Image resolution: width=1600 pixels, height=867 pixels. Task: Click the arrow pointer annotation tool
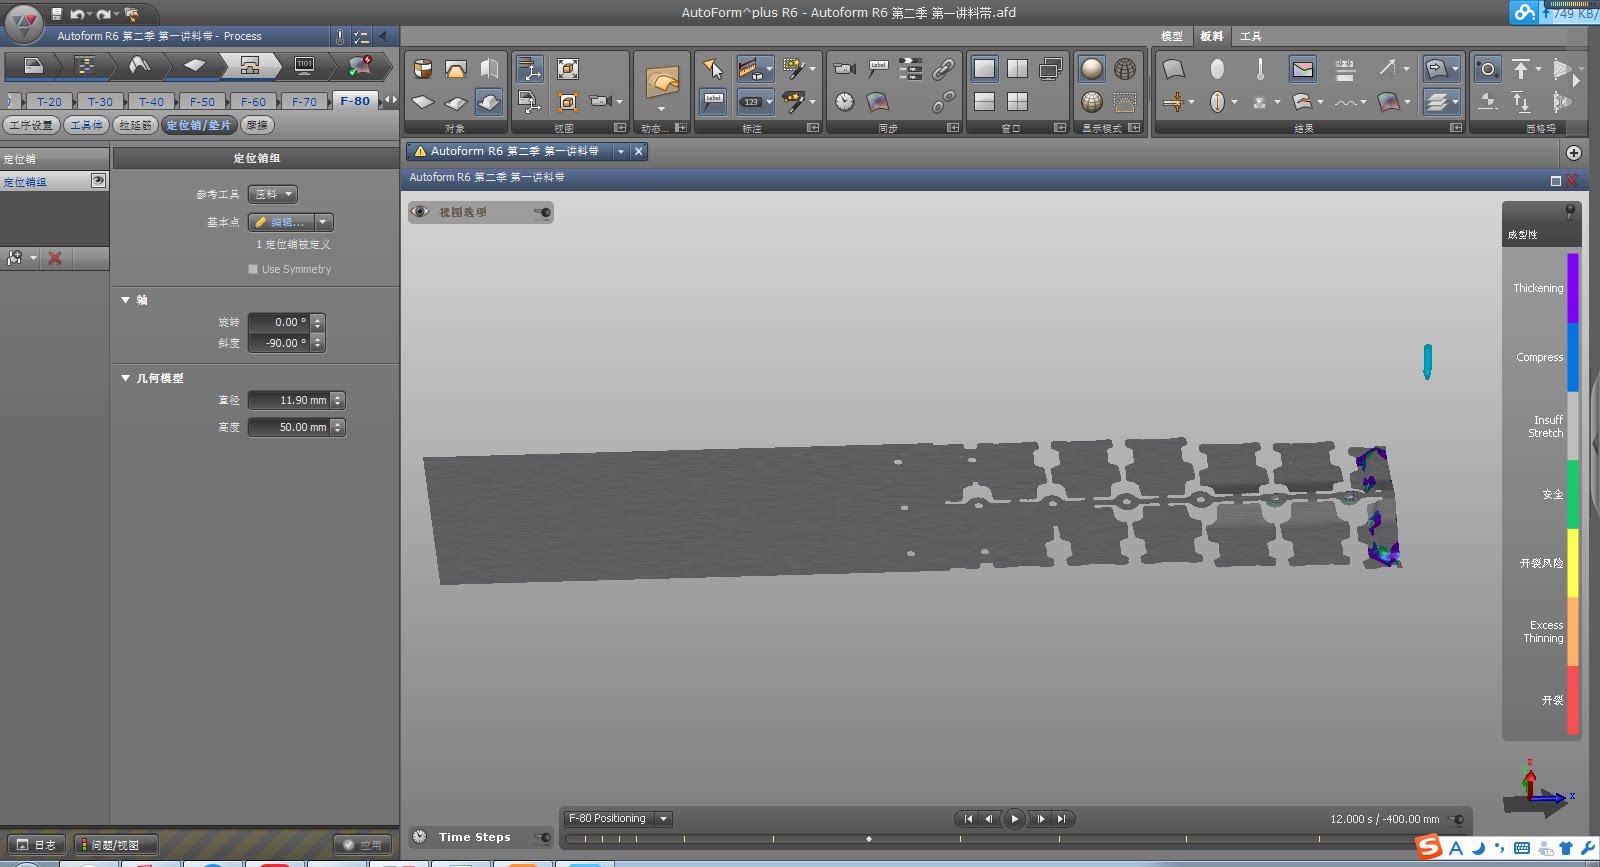[x=712, y=69]
